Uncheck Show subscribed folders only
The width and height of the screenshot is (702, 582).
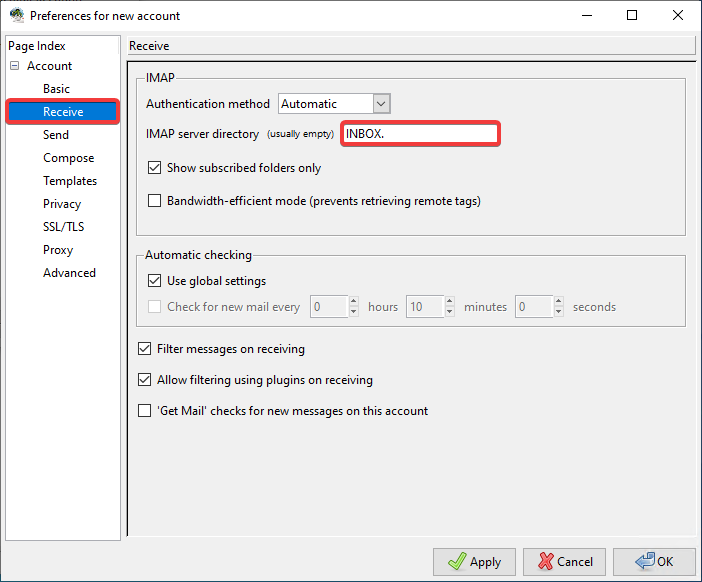pos(155,168)
